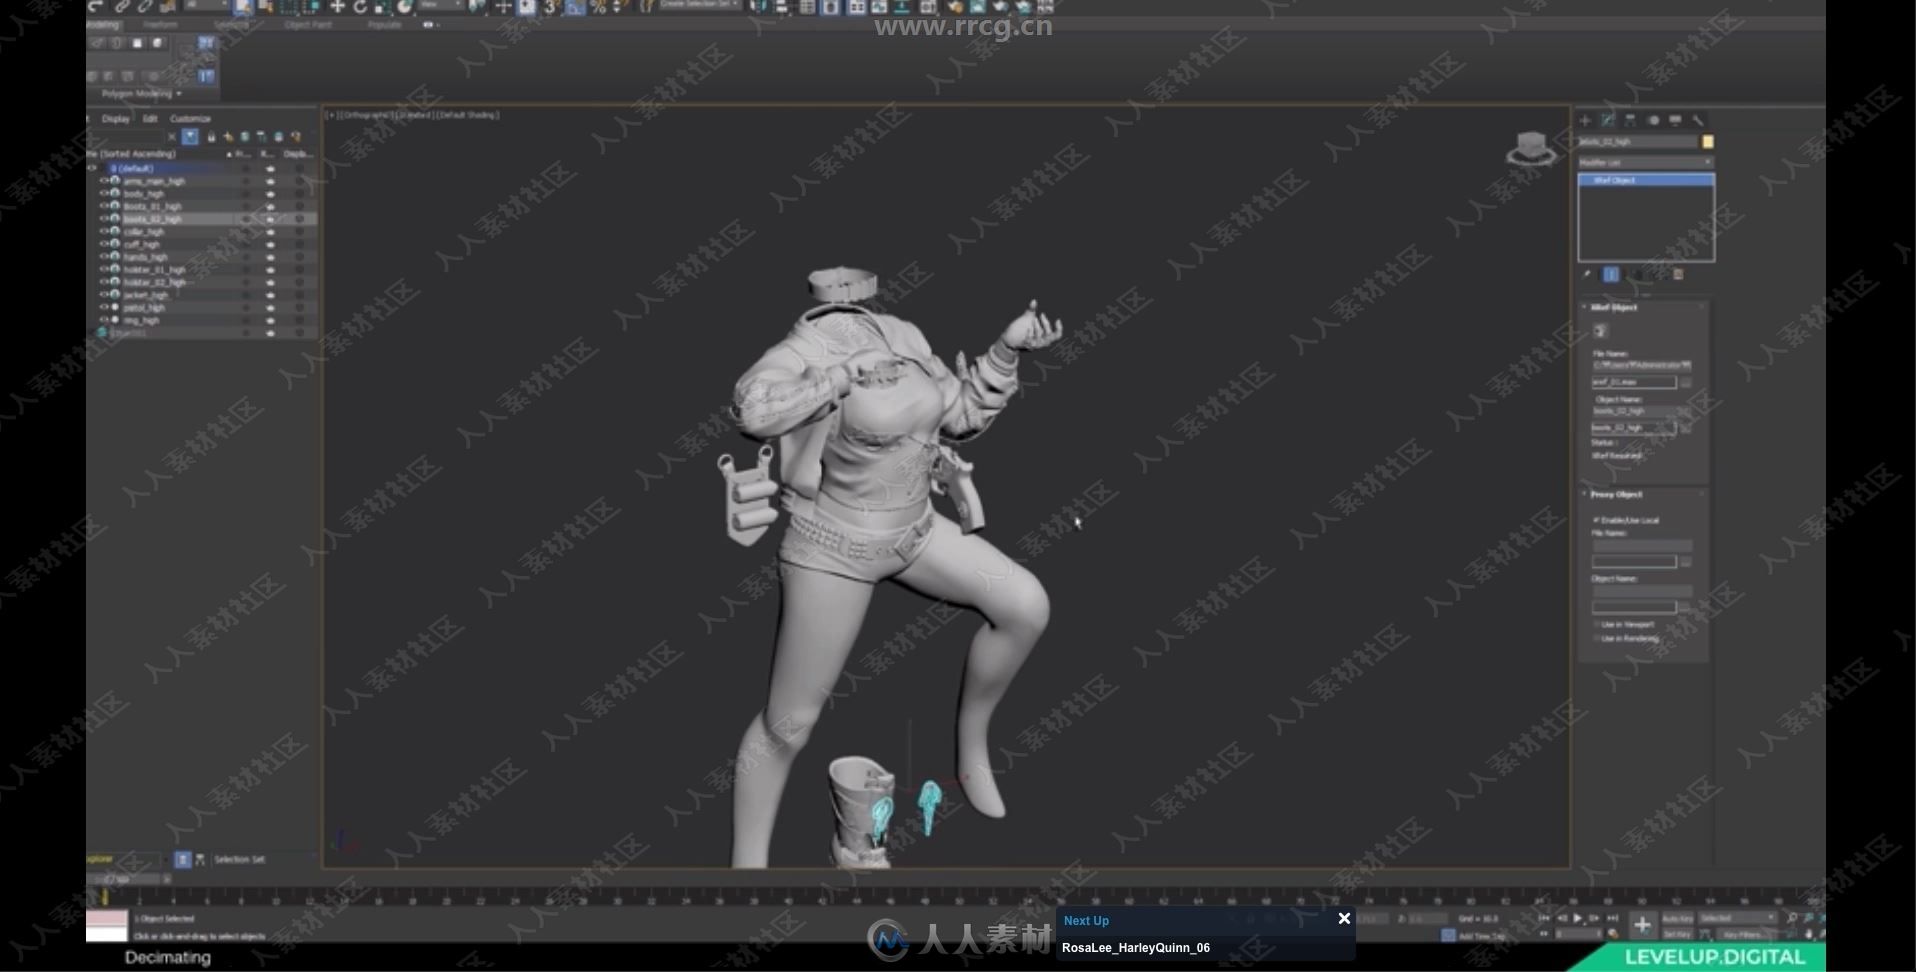The image size is (1916, 972).
Task: Switch to the Object Paint ribbon tab
Action: tap(308, 25)
